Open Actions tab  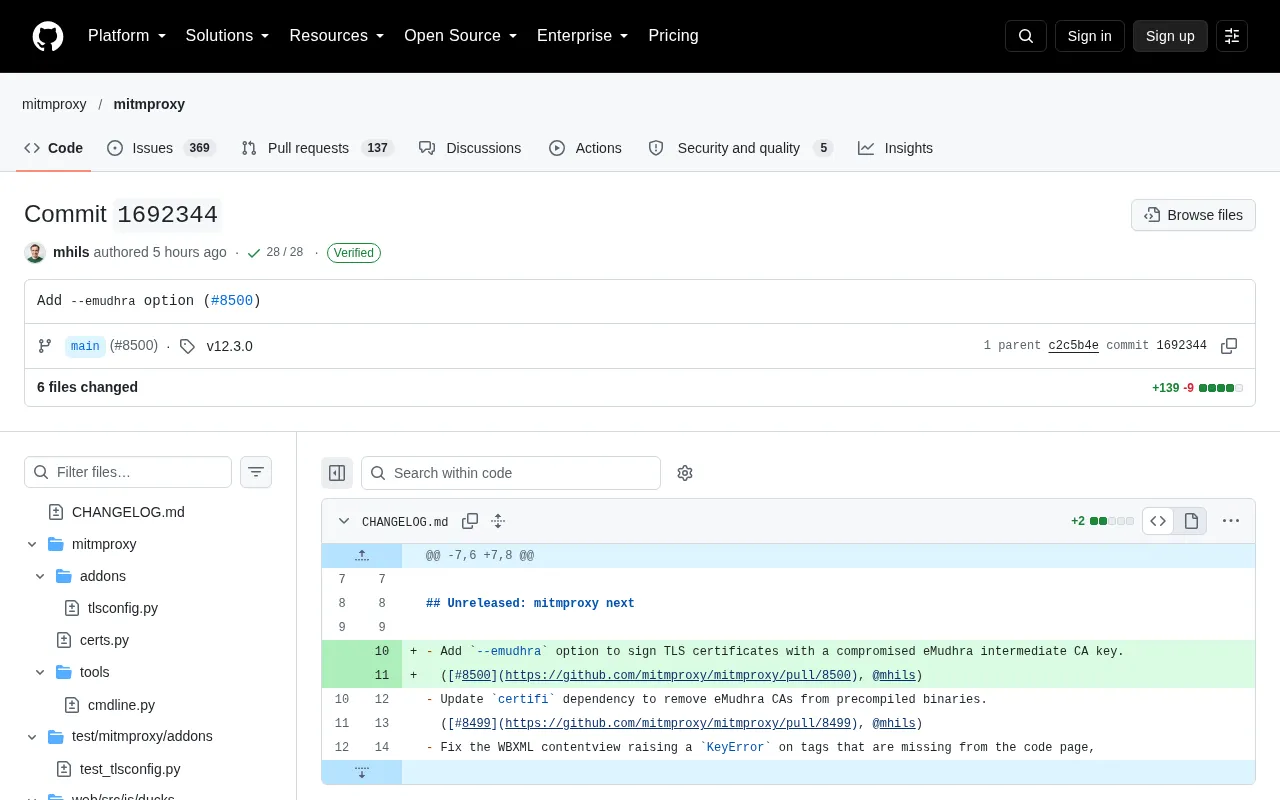click(x=585, y=148)
